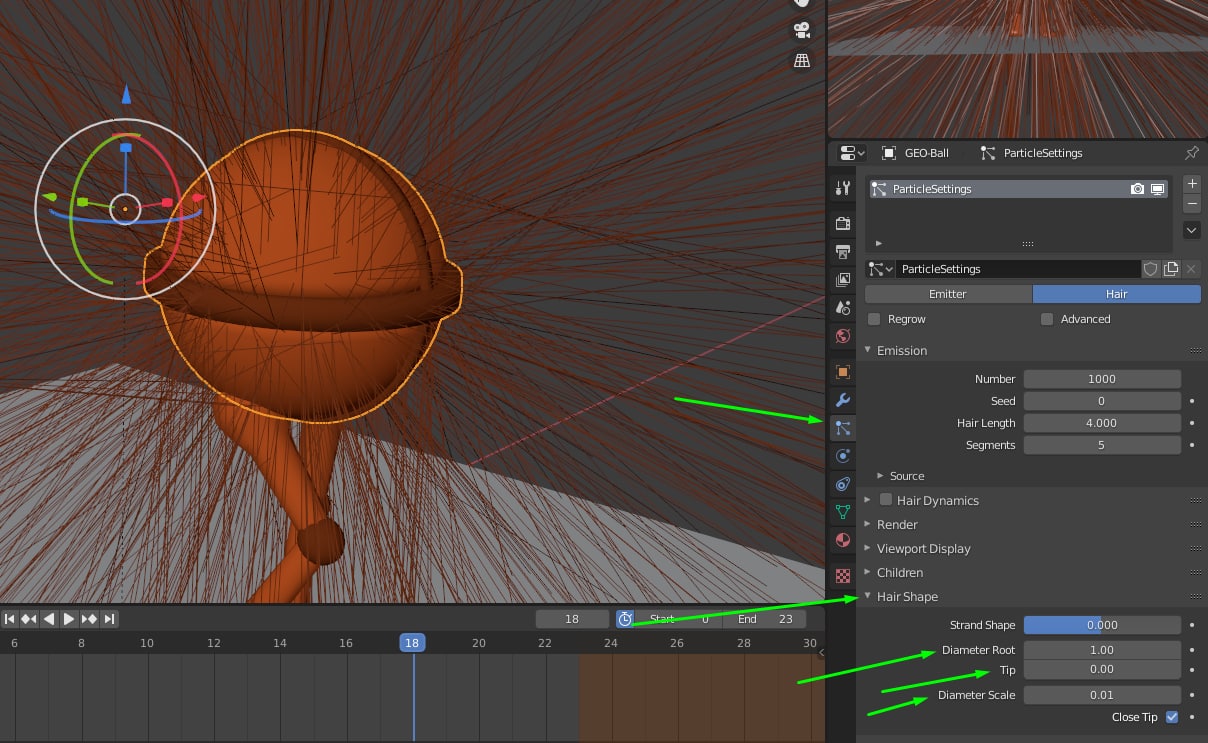Browse particle settings datablock dropdown
Image resolution: width=1208 pixels, height=743 pixels.
(x=880, y=269)
